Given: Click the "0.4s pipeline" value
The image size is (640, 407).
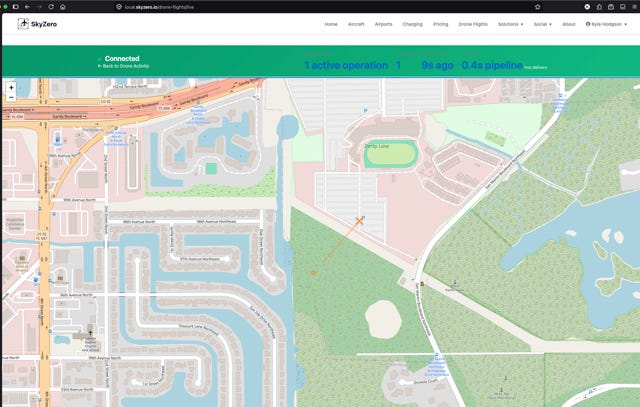Looking at the screenshot, I should click(x=492, y=65).
